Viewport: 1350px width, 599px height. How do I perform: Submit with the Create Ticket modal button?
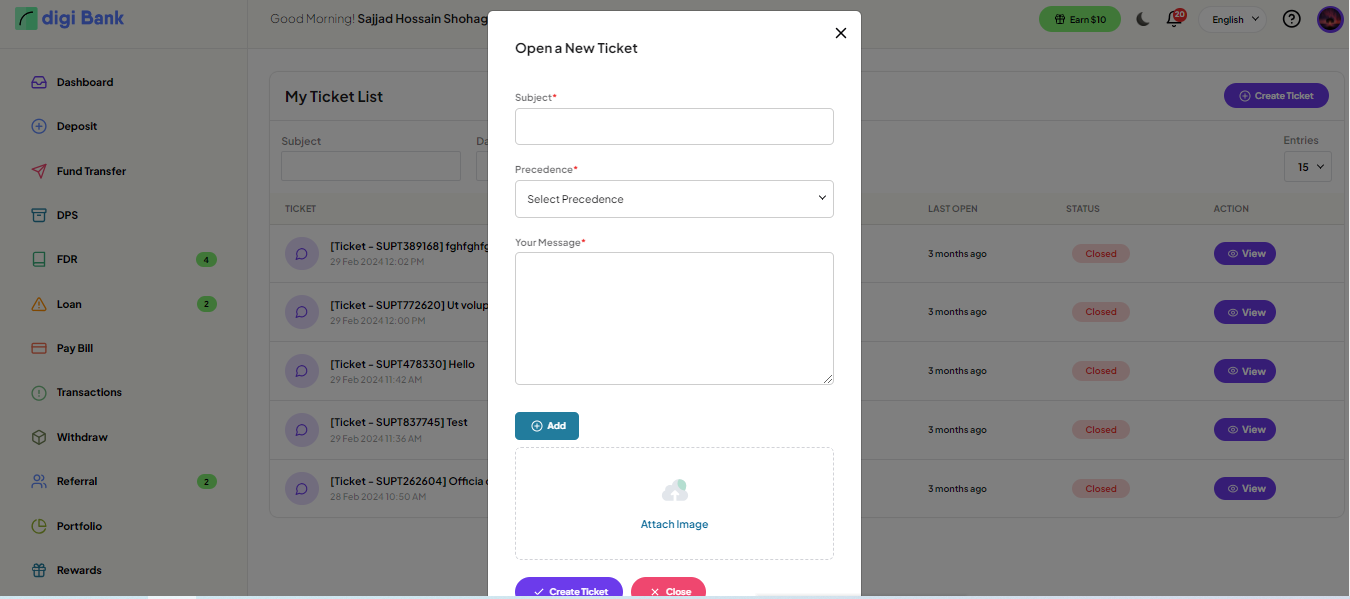[x=569, y=589]
